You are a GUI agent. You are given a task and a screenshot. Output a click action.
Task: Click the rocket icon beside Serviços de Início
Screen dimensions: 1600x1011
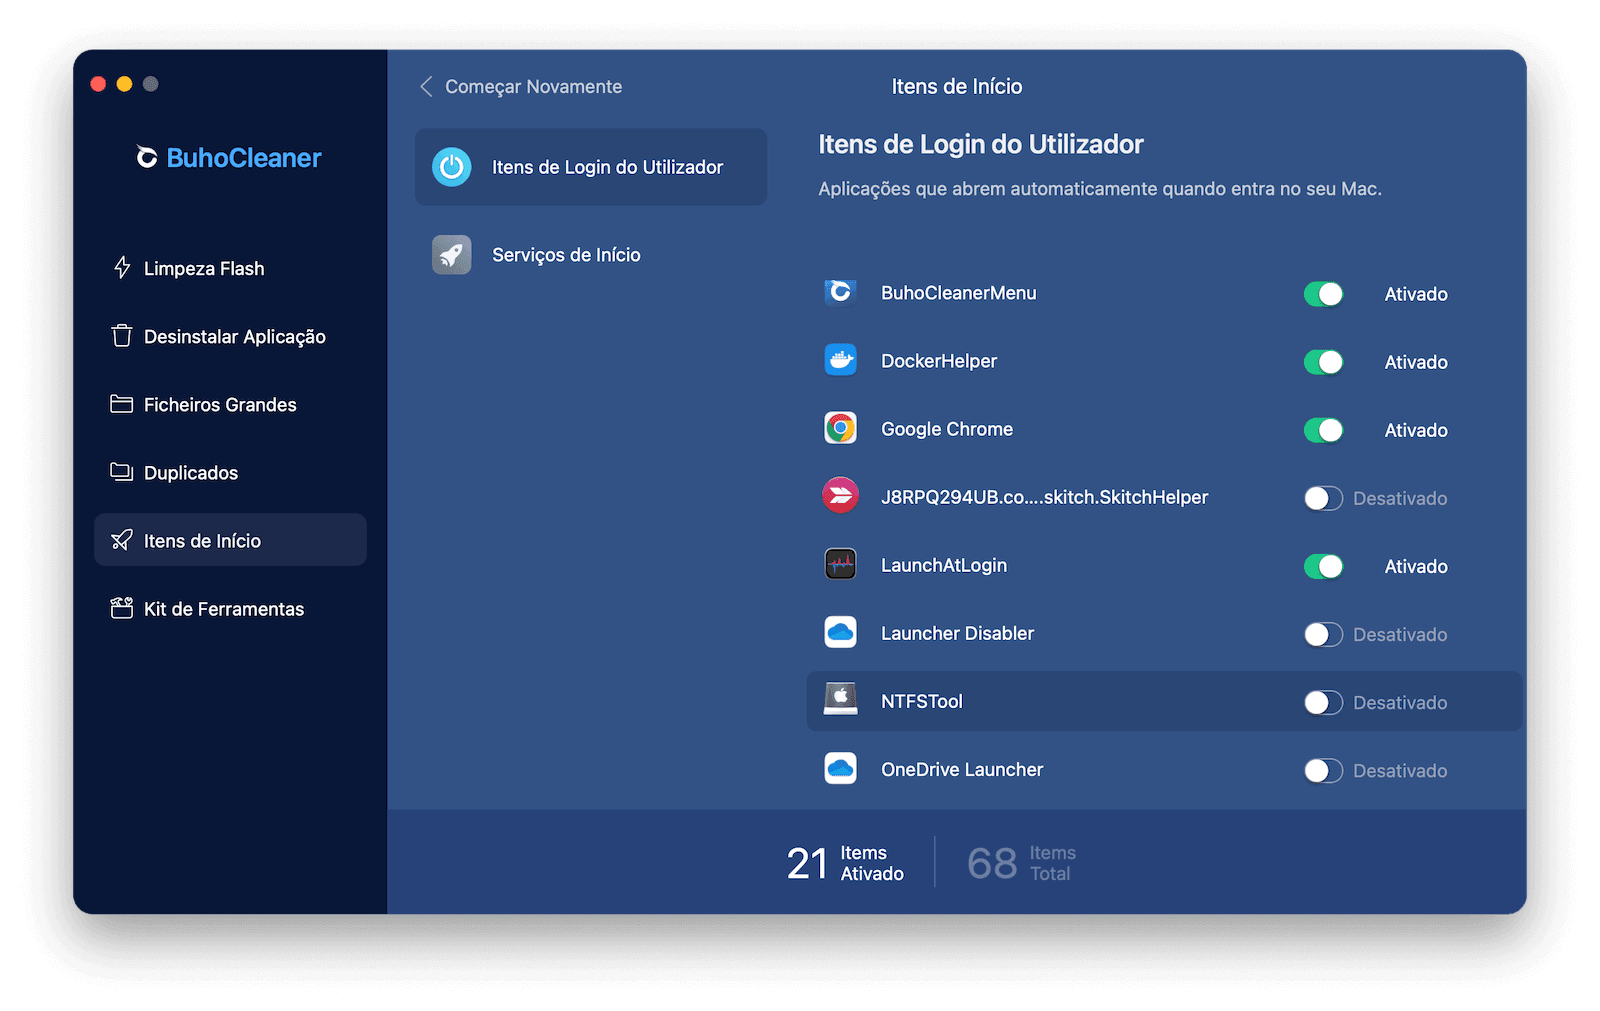click(x=451, y=254)
